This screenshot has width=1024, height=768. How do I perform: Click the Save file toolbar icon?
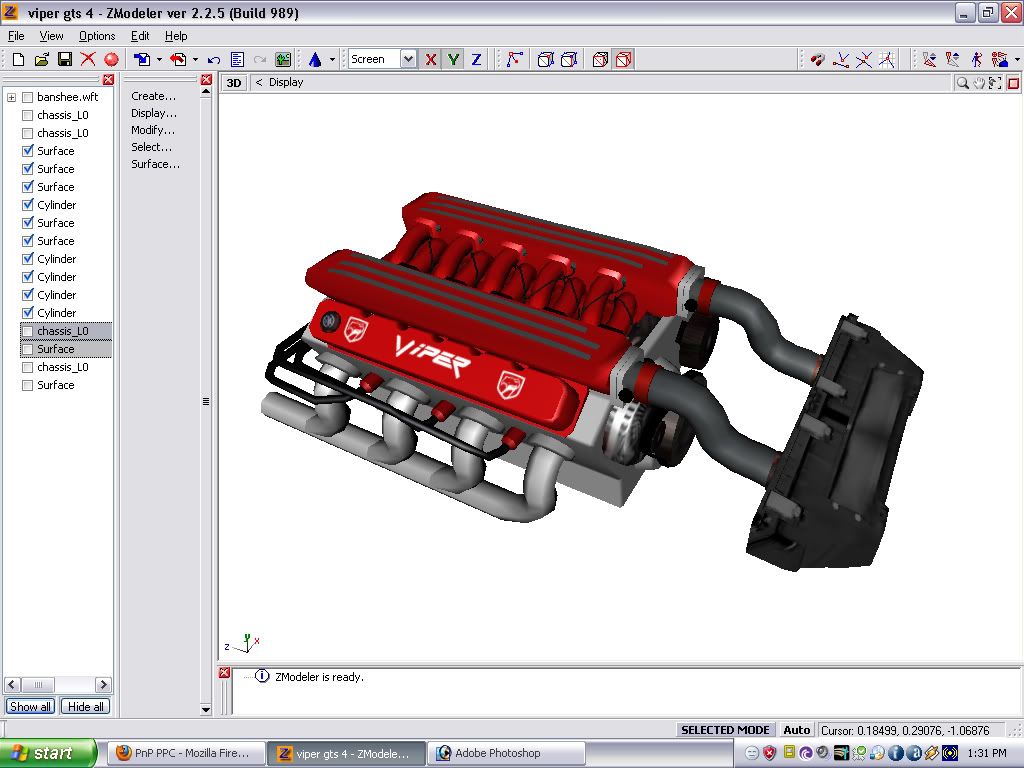[64, 60]
